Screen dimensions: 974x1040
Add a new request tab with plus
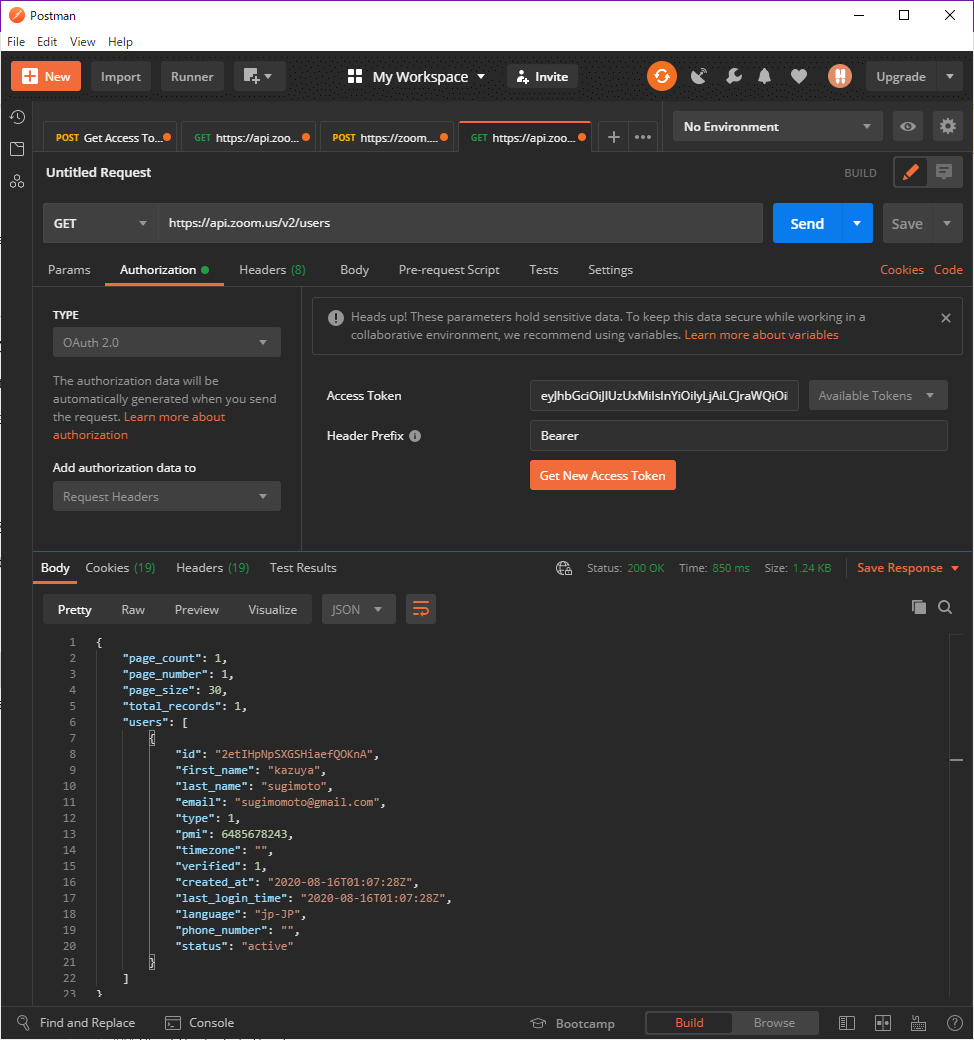[x=614, y=137]
